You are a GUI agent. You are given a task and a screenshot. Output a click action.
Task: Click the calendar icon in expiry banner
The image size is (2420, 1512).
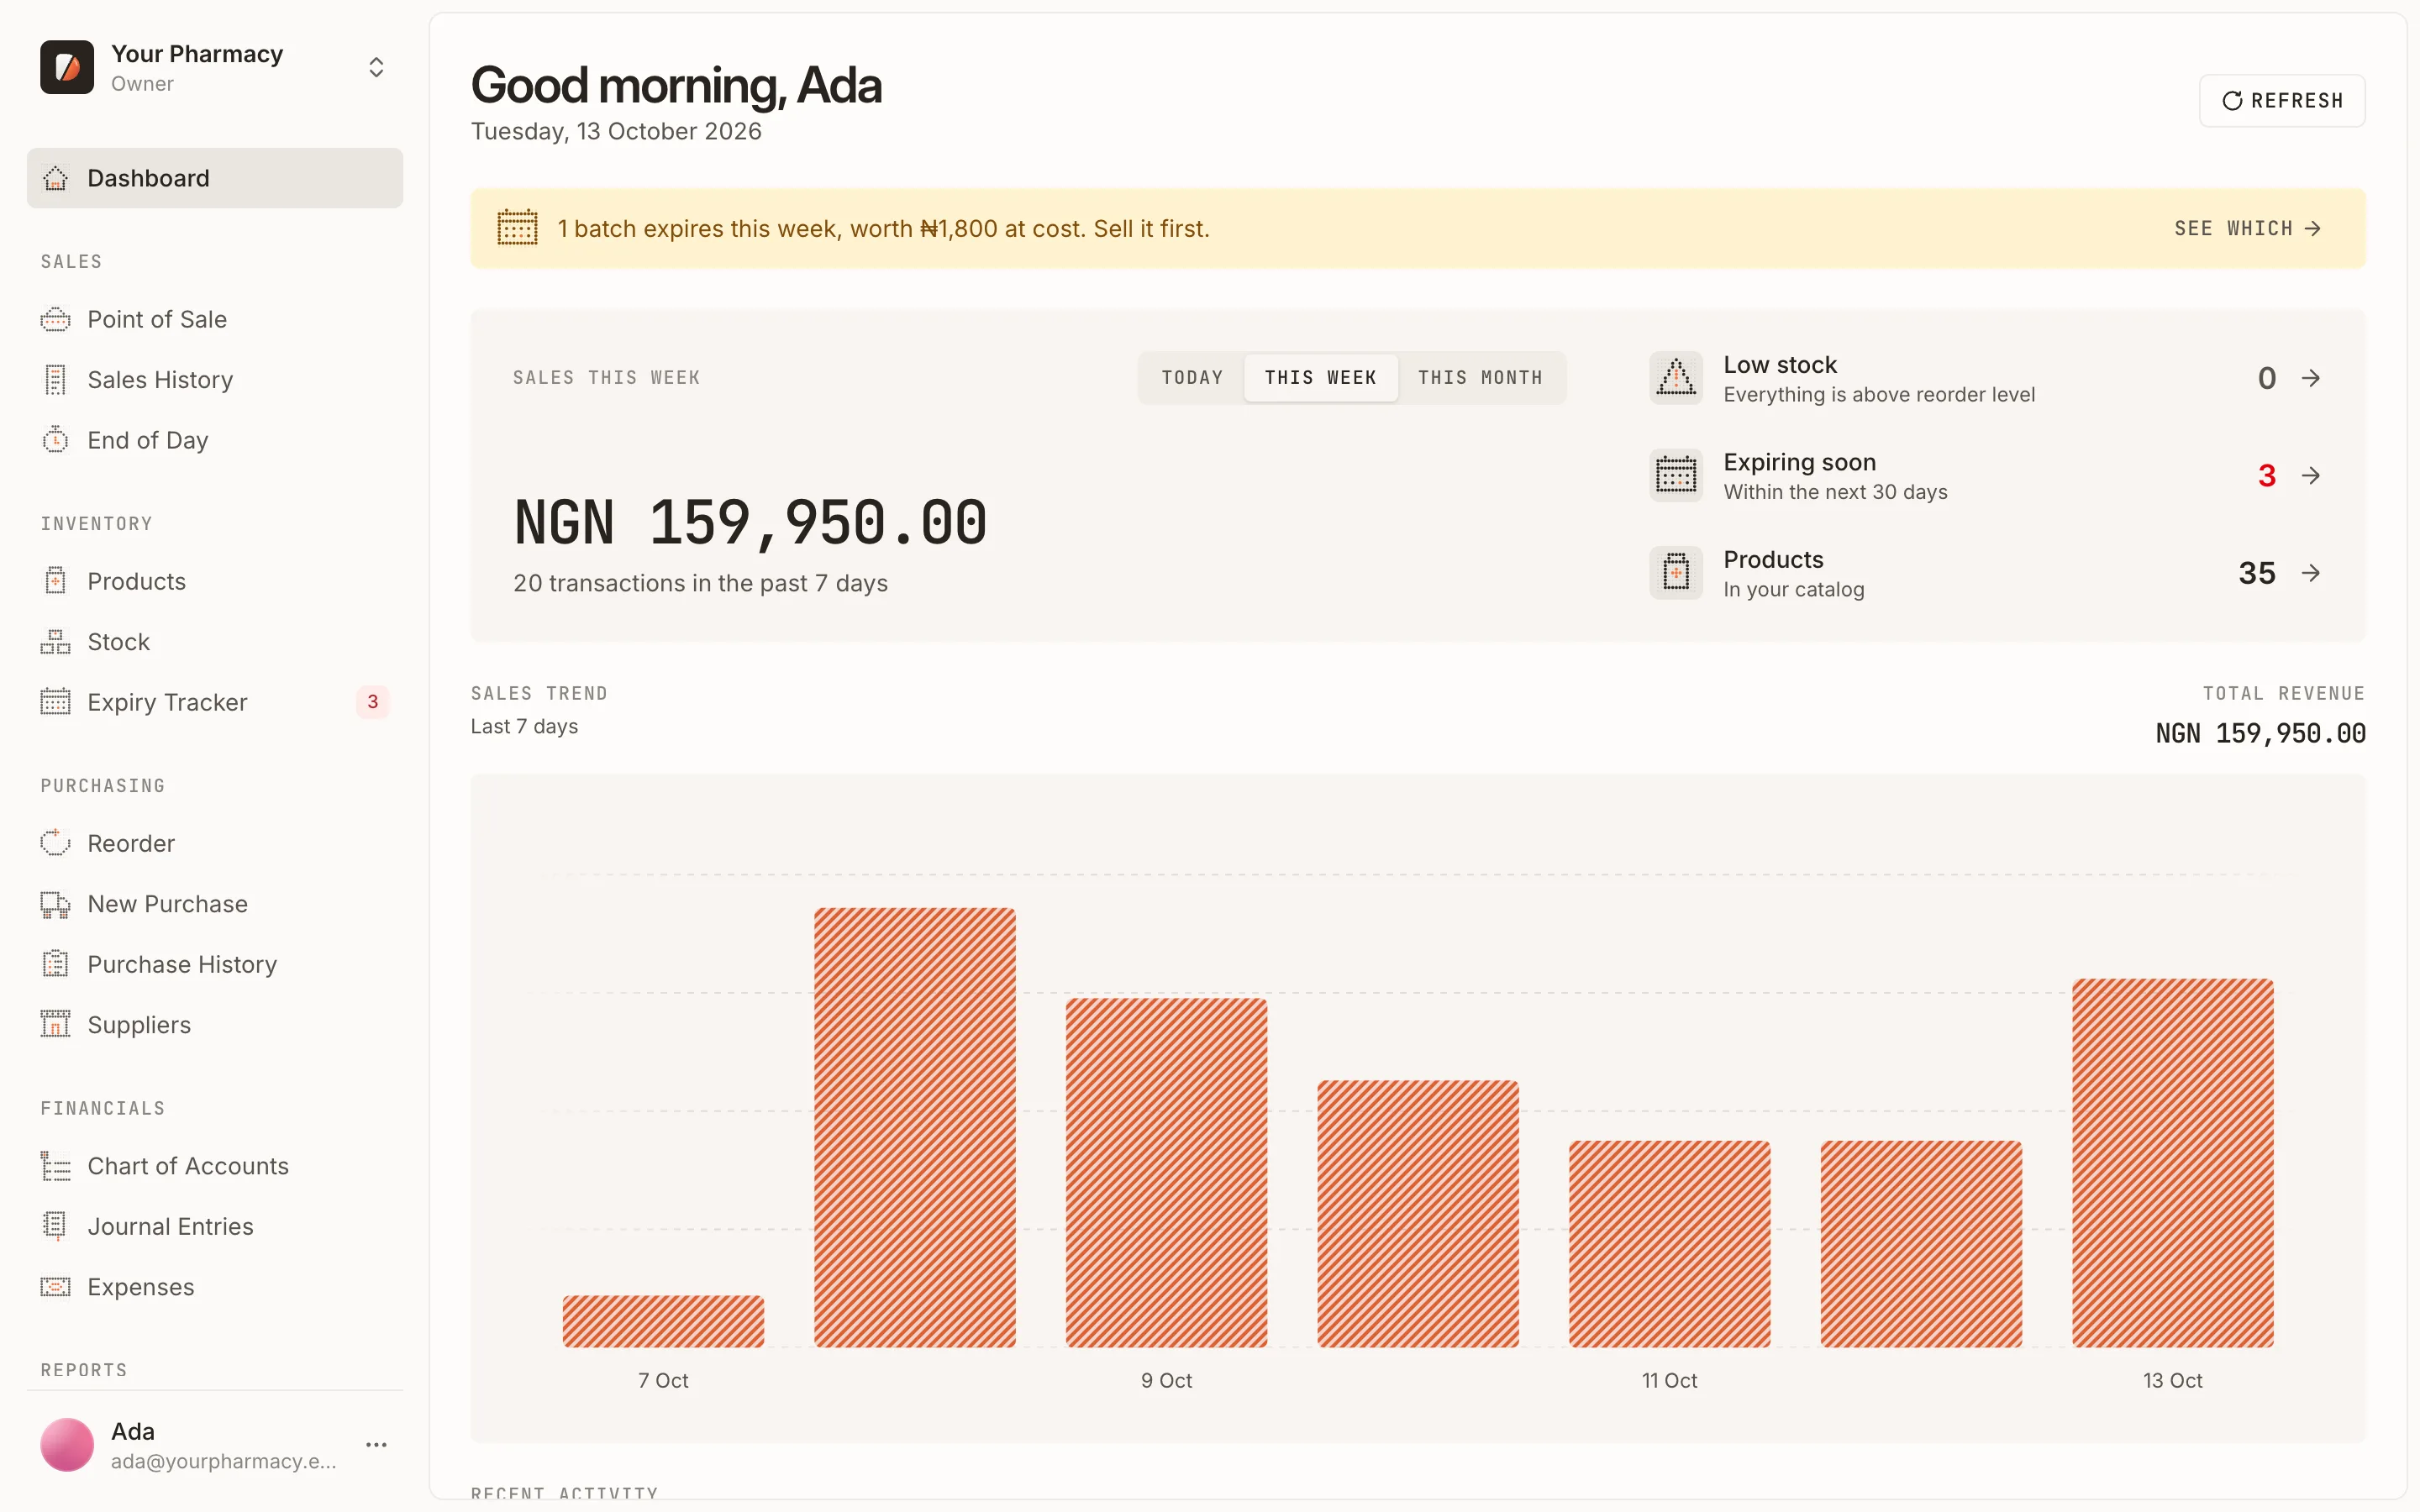518,228
